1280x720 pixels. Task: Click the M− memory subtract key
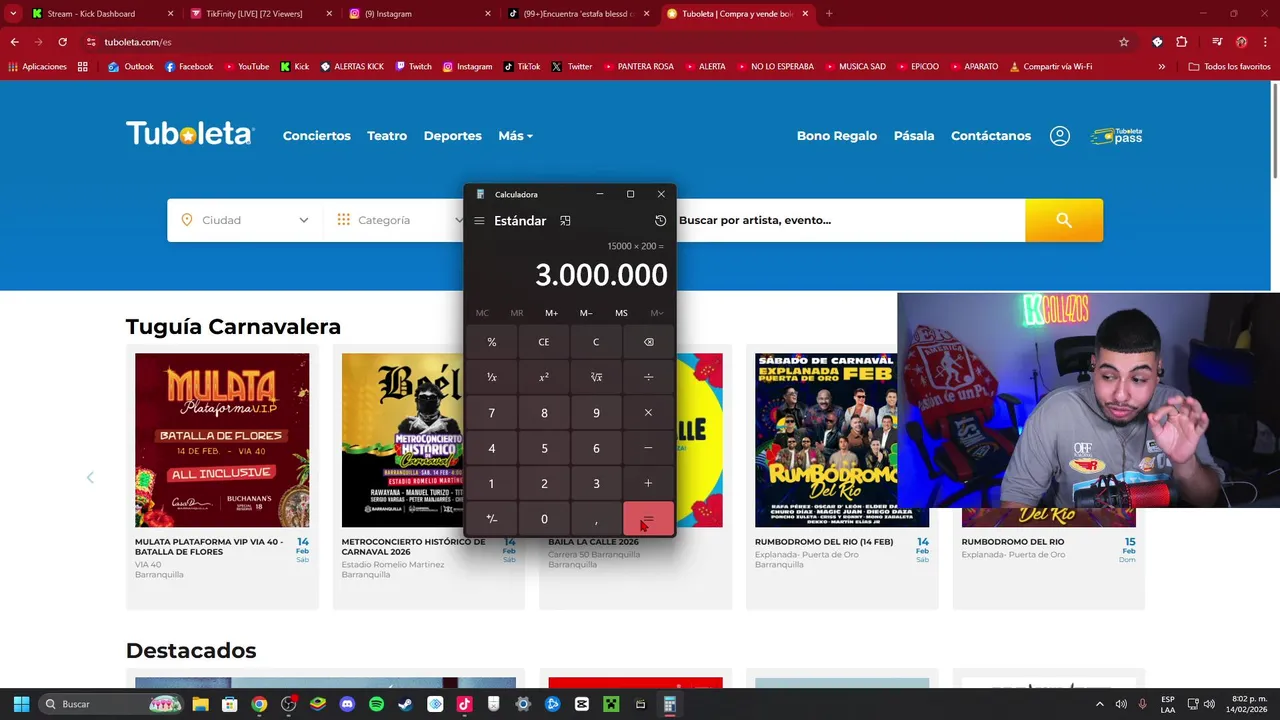coord(586,313)
